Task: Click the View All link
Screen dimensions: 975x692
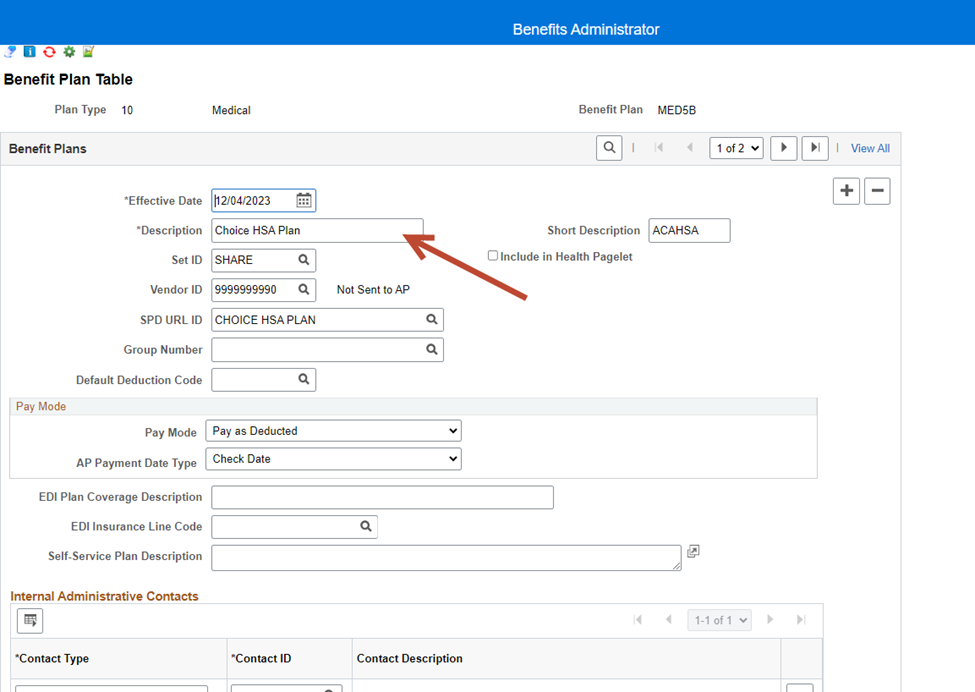Action: [x=870, y=149]
